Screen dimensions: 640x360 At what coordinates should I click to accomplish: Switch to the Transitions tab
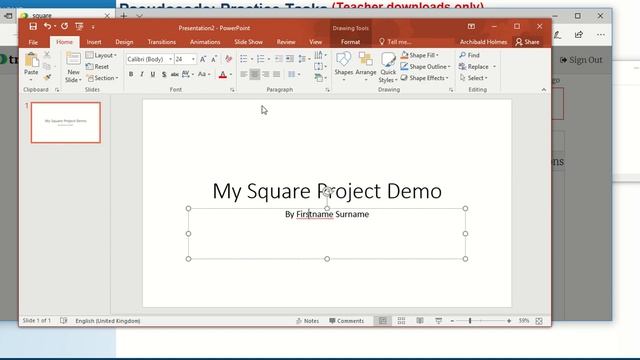point(162,42)
